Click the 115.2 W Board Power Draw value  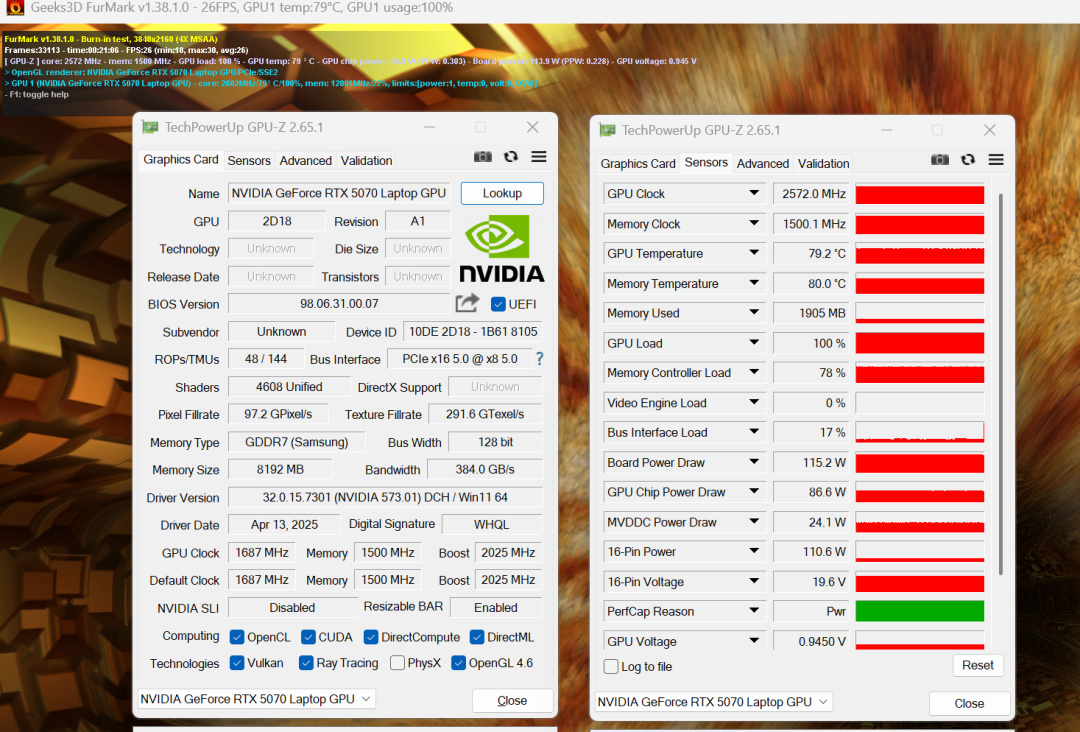coord(812,463)
